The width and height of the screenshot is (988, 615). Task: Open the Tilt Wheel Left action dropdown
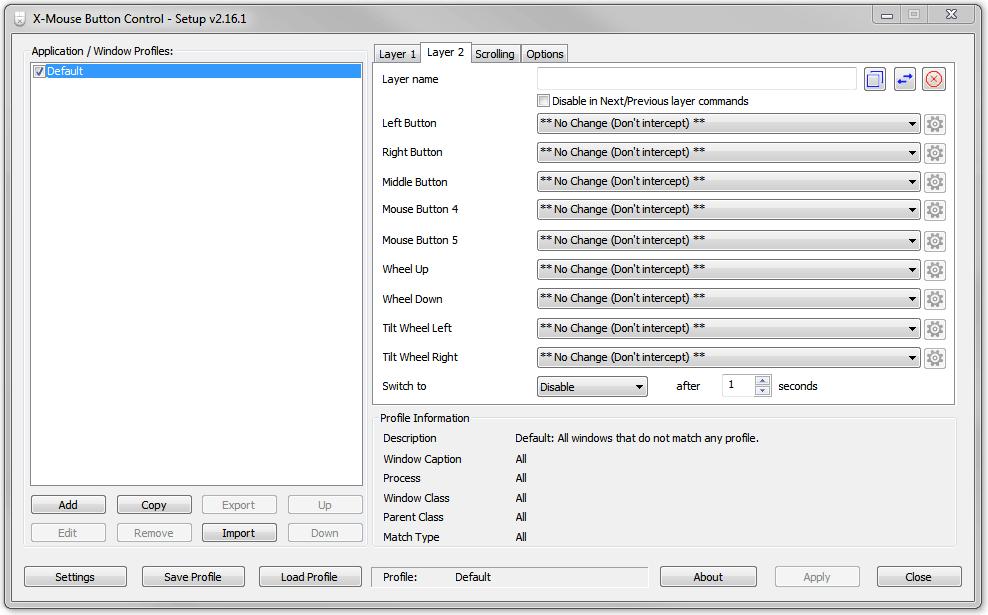[x=728, y=328]
